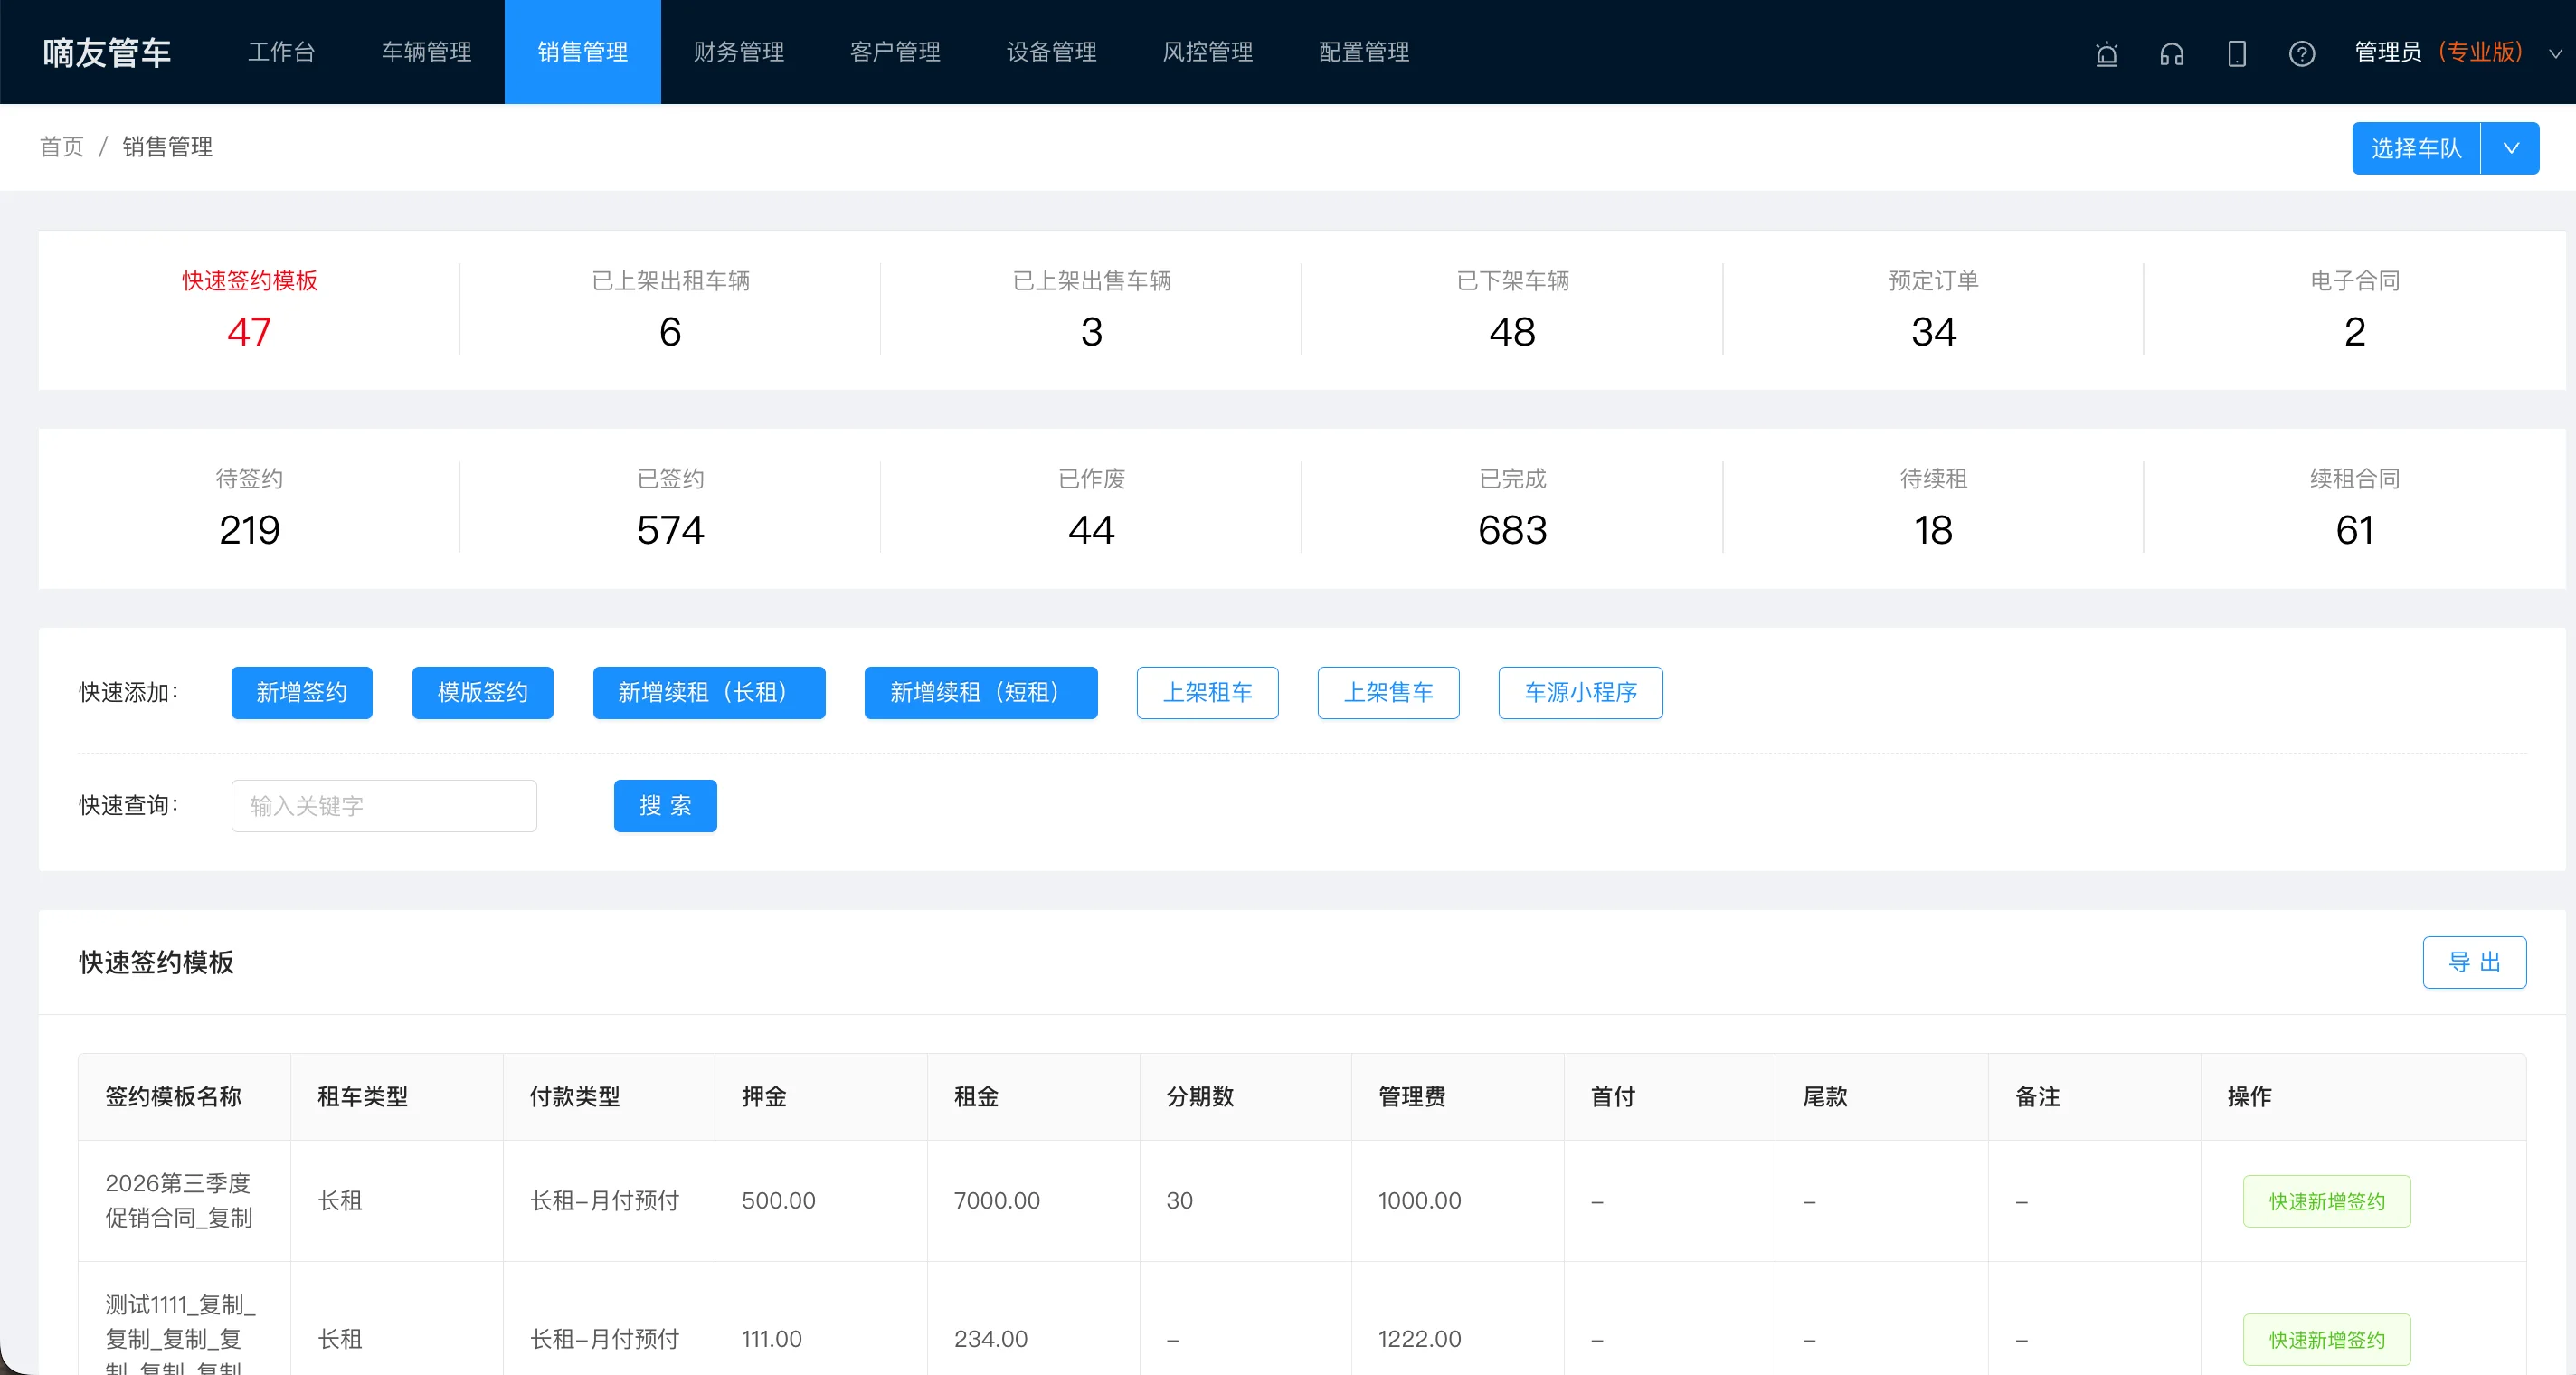Select the 销售管理 menu tab
Screen dimensions: 2576x1375
(582, 52)
